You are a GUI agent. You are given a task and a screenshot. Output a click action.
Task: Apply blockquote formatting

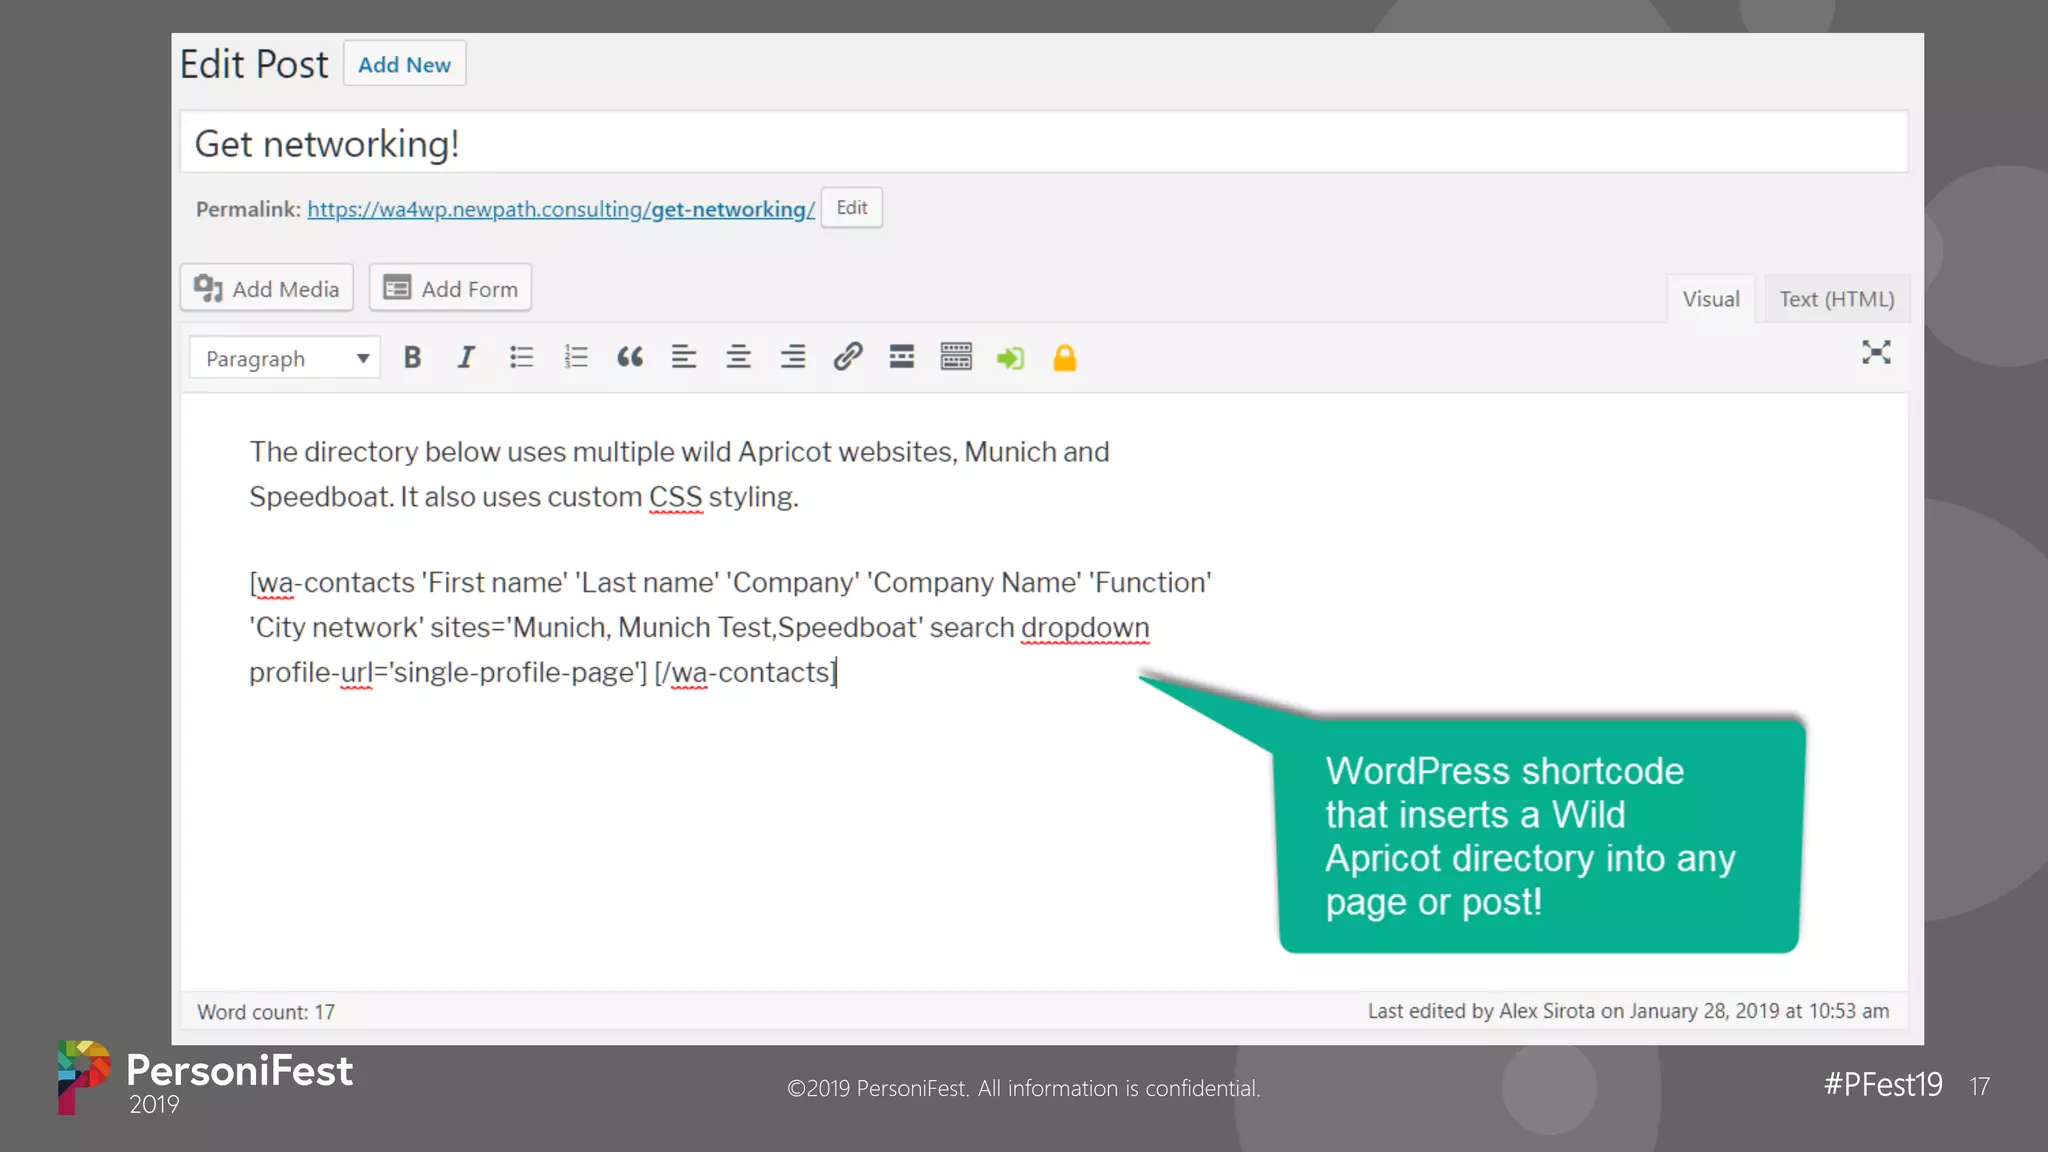(630, 357)
